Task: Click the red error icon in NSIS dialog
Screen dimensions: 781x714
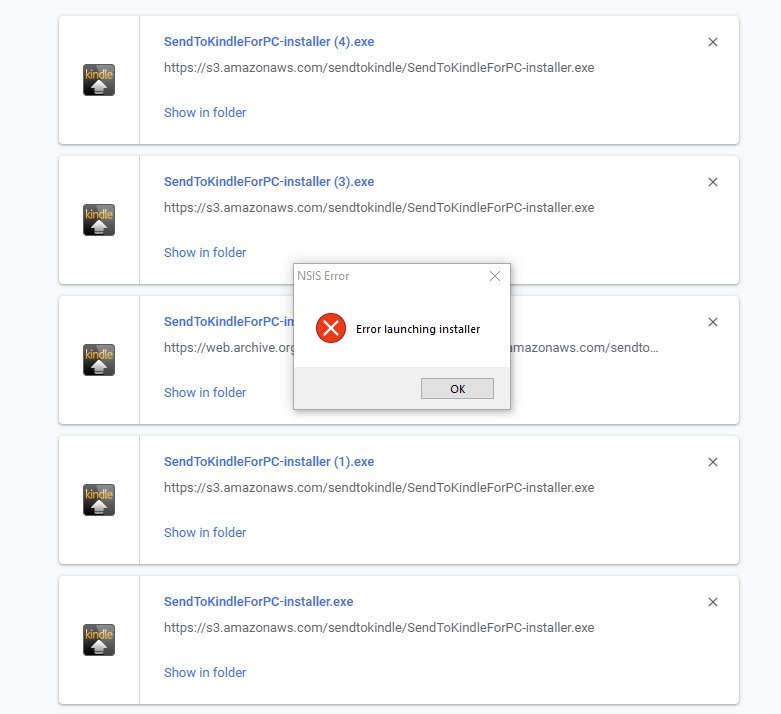Action: click(331, 328)
